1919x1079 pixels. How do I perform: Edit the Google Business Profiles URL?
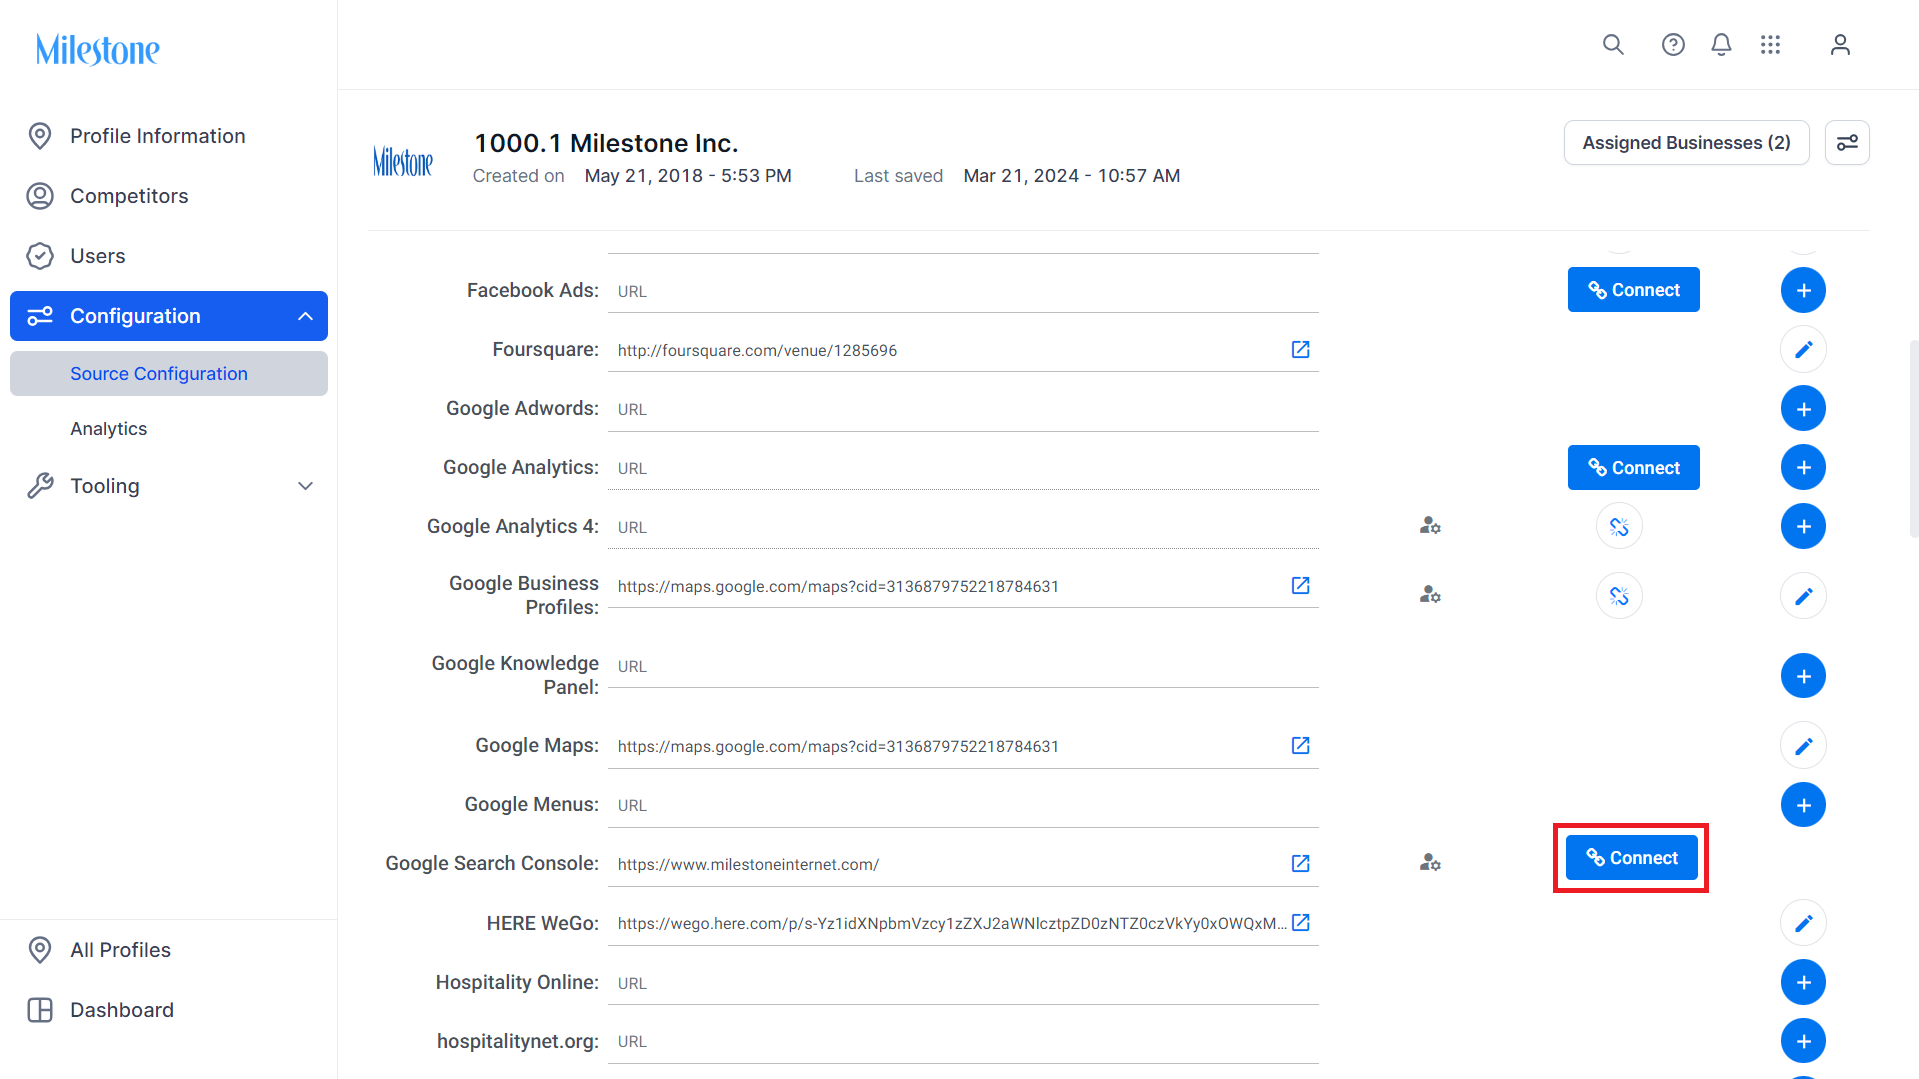(1803, 597)
